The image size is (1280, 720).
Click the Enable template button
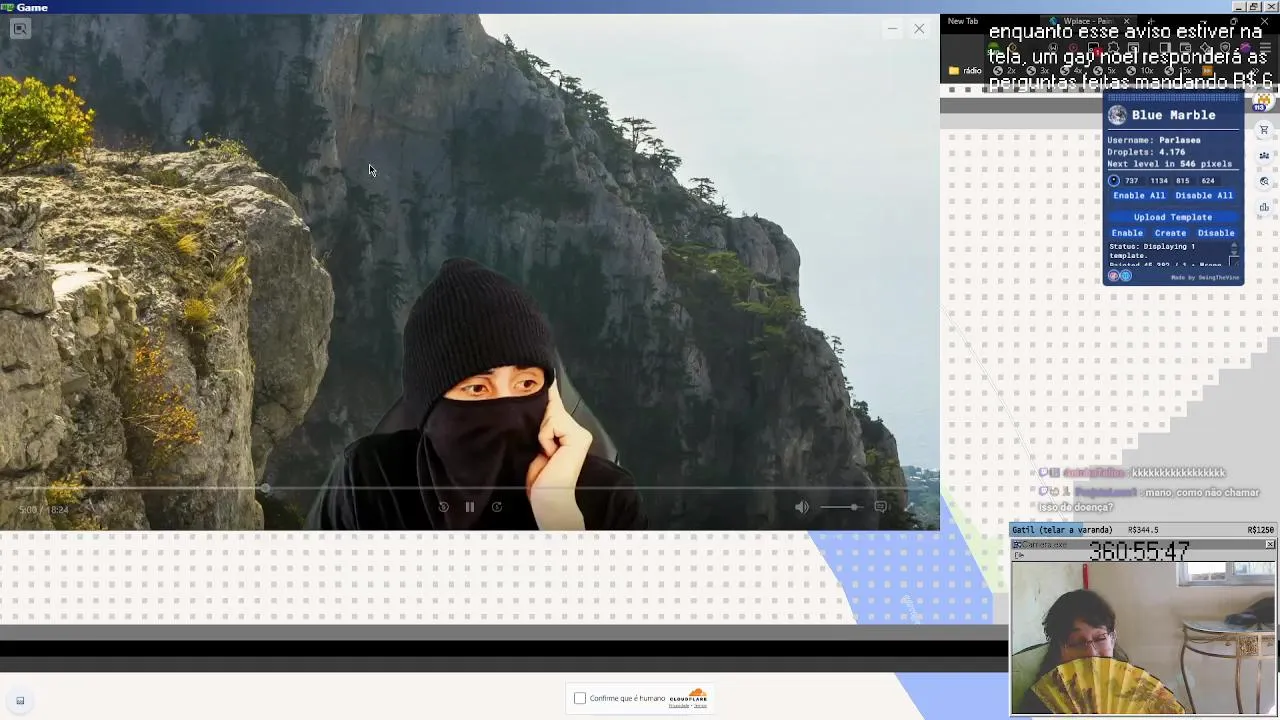pos(1127,233)
